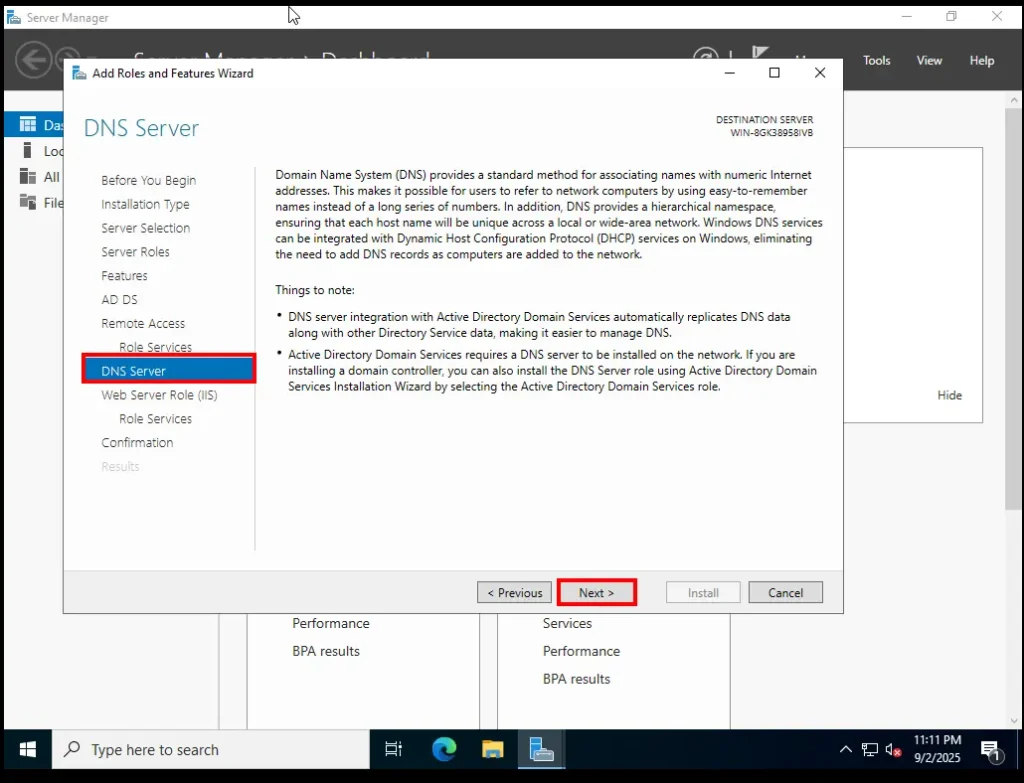The image size is (1024, 783).
Task: Go to the Server Selection step
Action: click(x=146, y=228)
